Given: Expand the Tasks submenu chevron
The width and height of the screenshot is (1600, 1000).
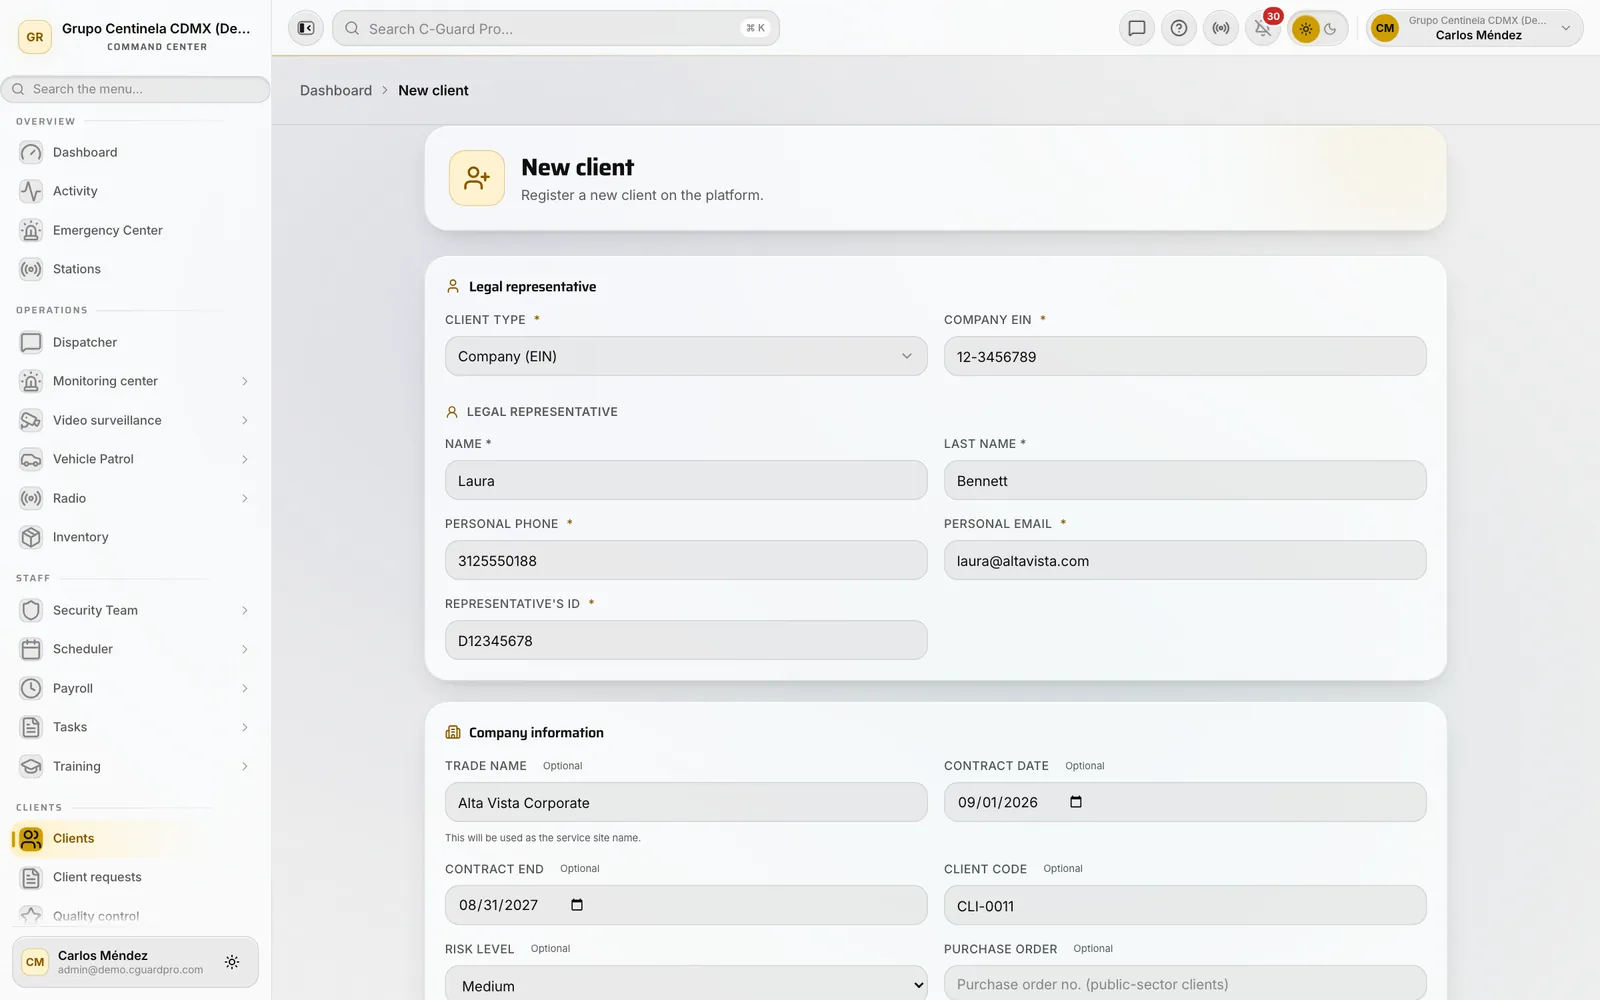Looking at the screenshot, I should tap(244, 727).
